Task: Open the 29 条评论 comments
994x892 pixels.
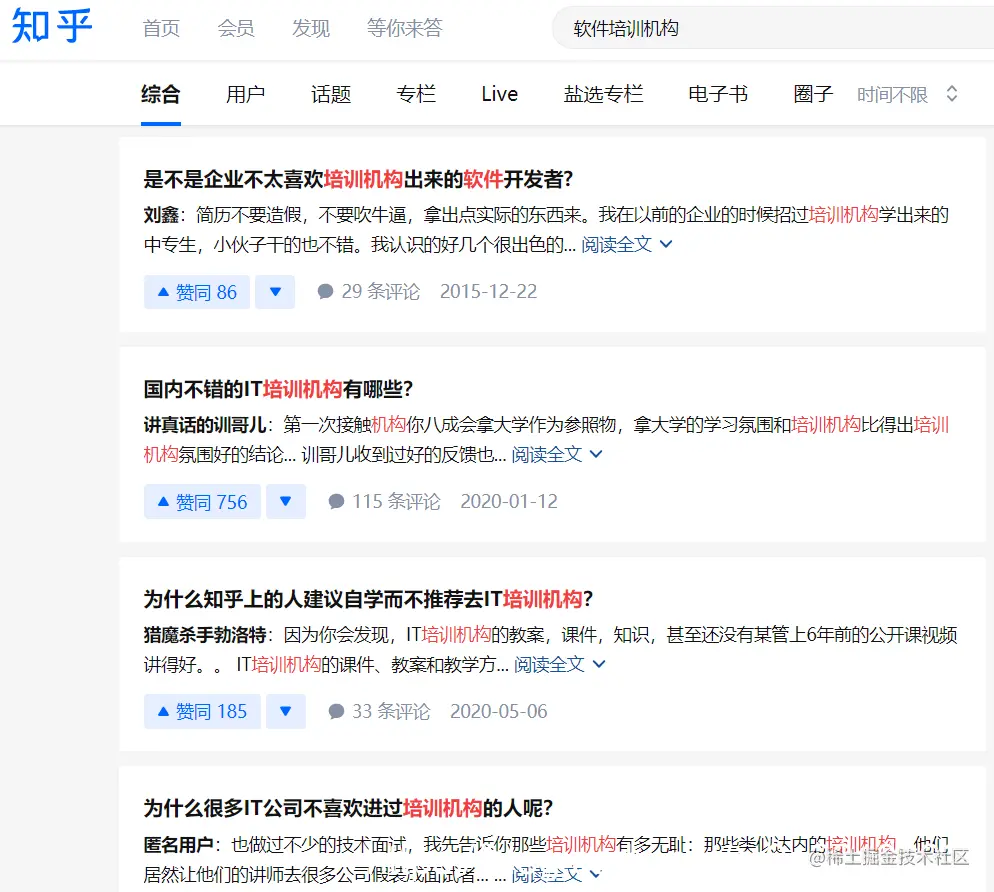Action: 368,292
